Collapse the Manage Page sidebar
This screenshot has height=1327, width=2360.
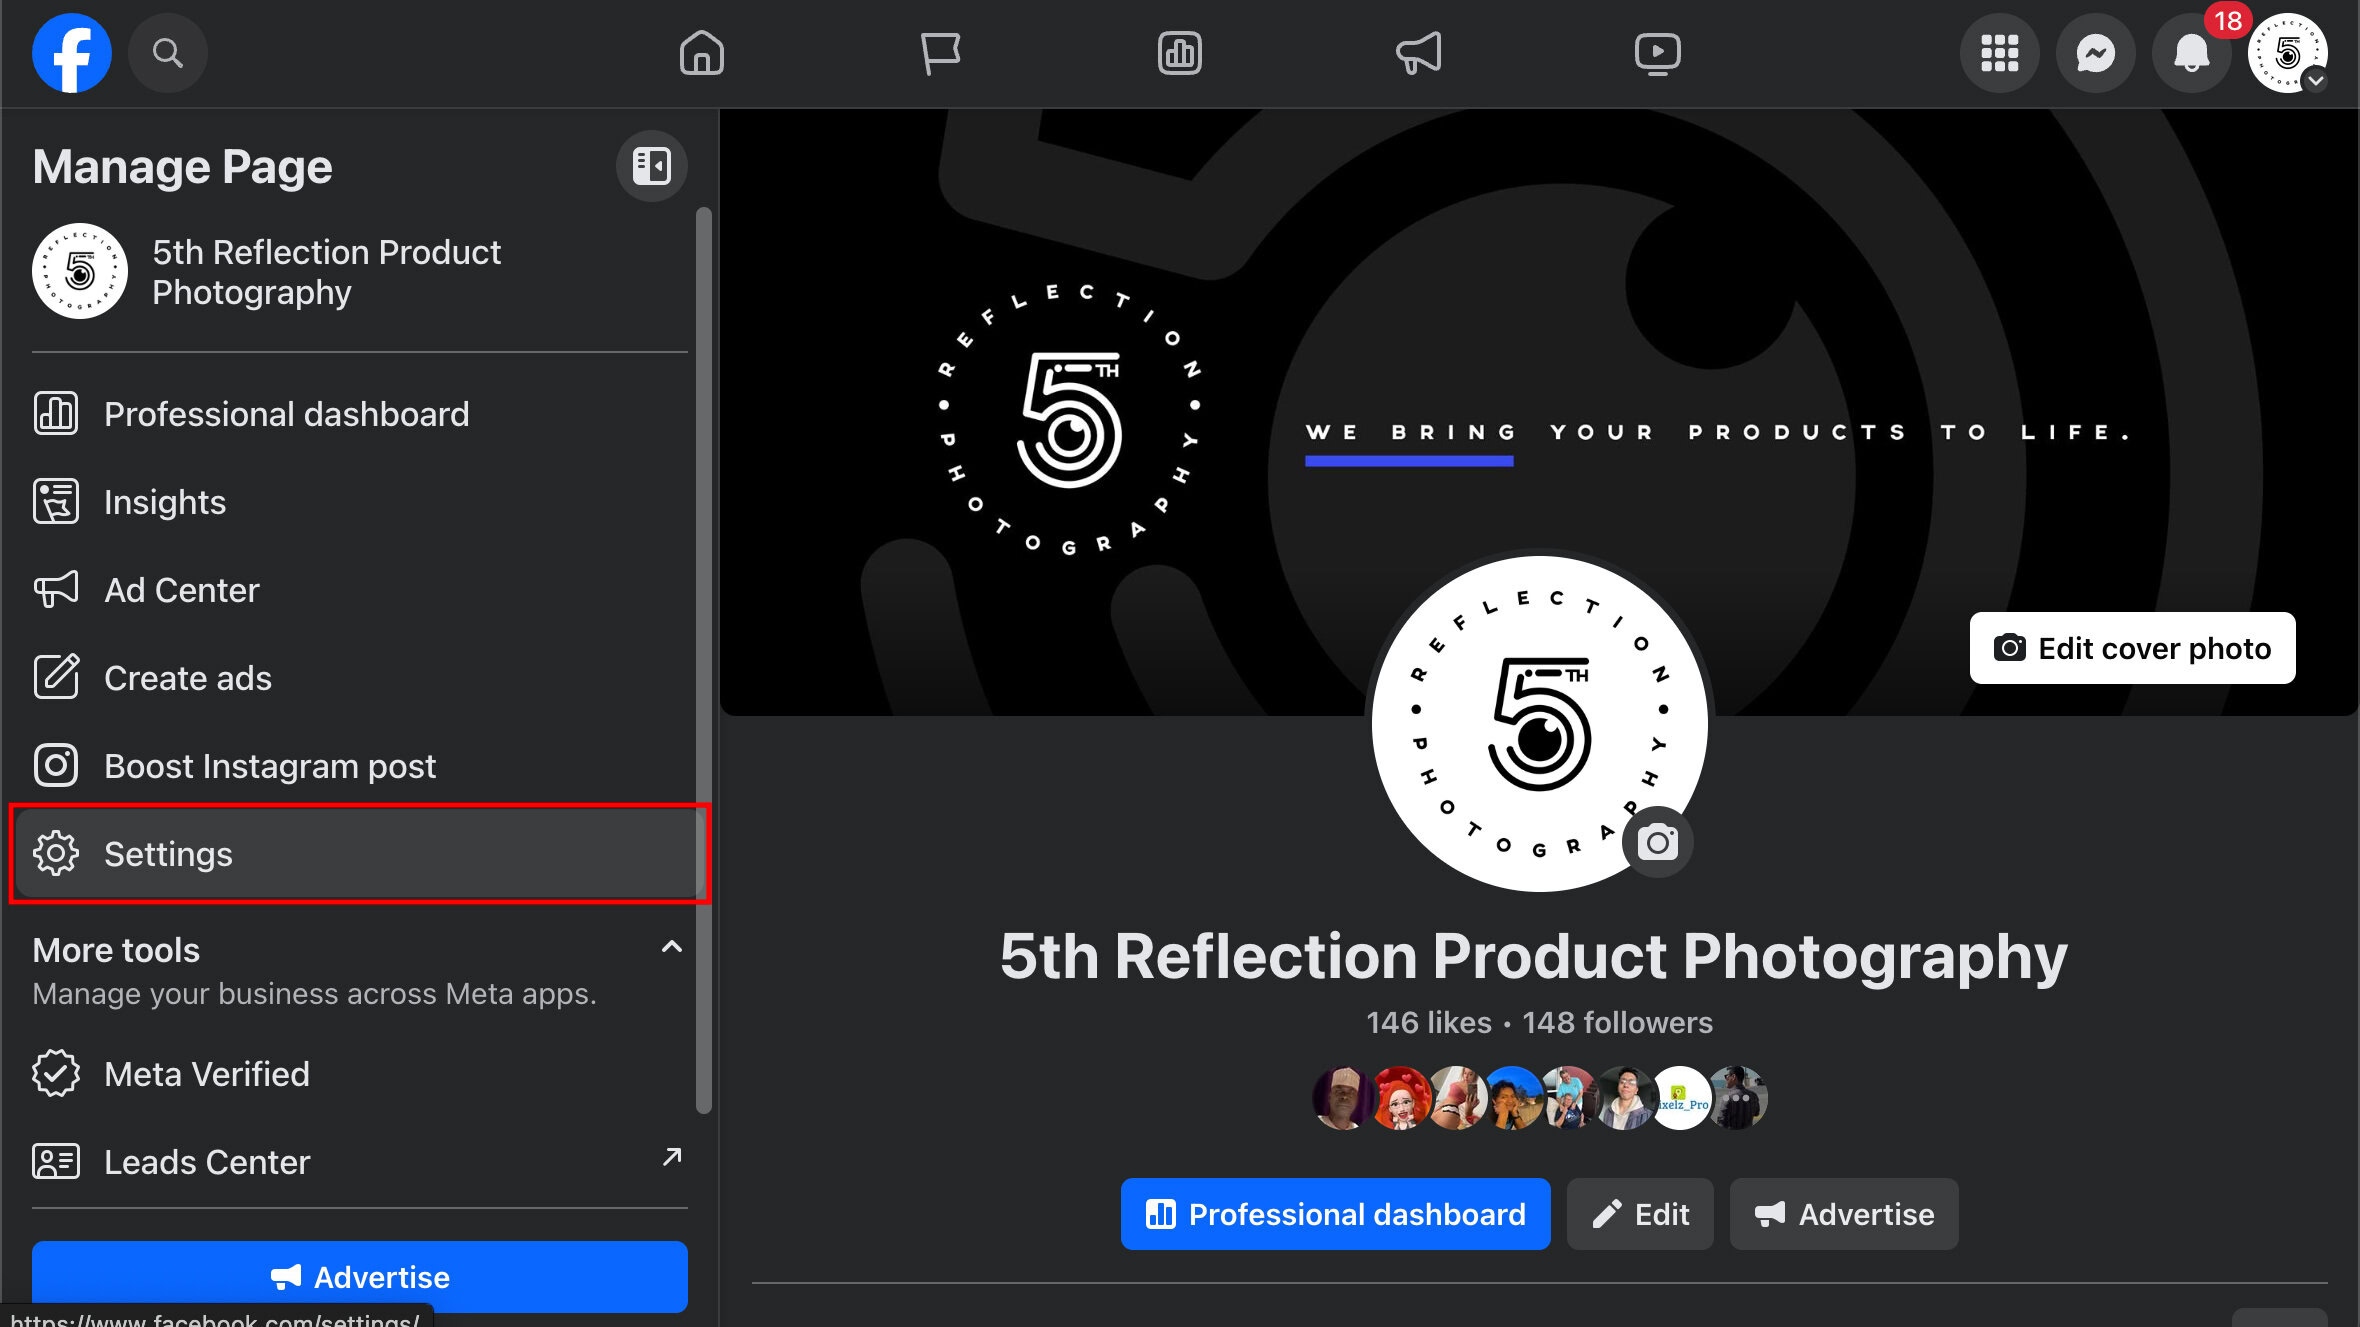tap(651, 166)
